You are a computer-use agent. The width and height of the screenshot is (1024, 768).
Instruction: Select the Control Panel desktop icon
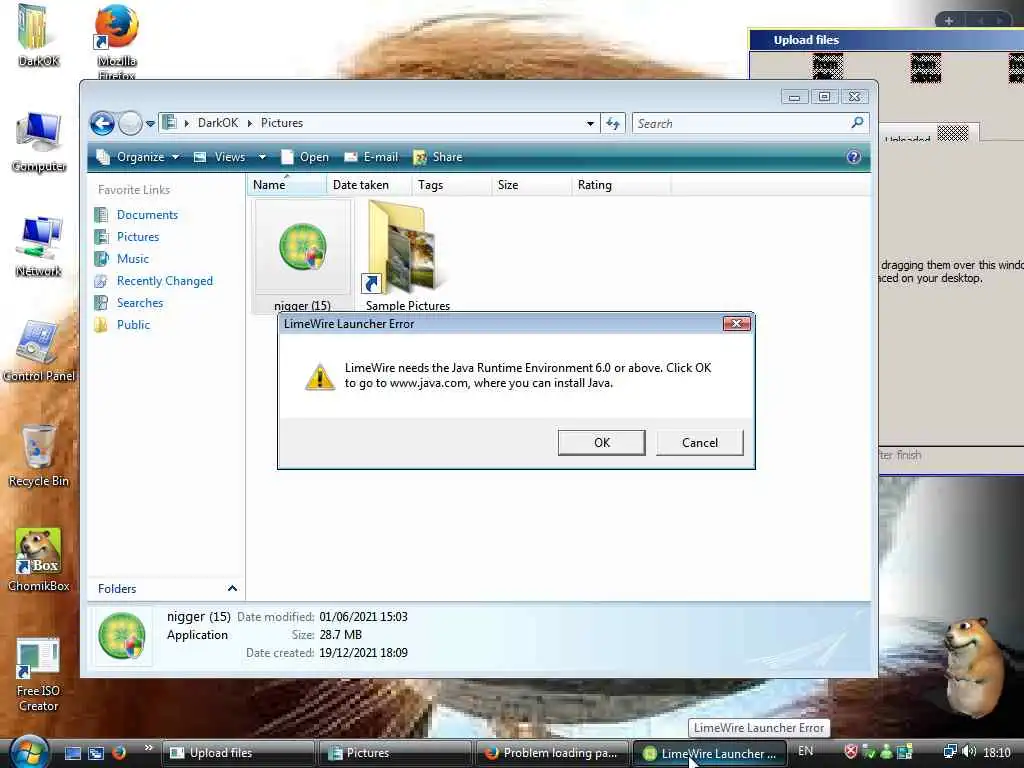click(x=39, y=351)
